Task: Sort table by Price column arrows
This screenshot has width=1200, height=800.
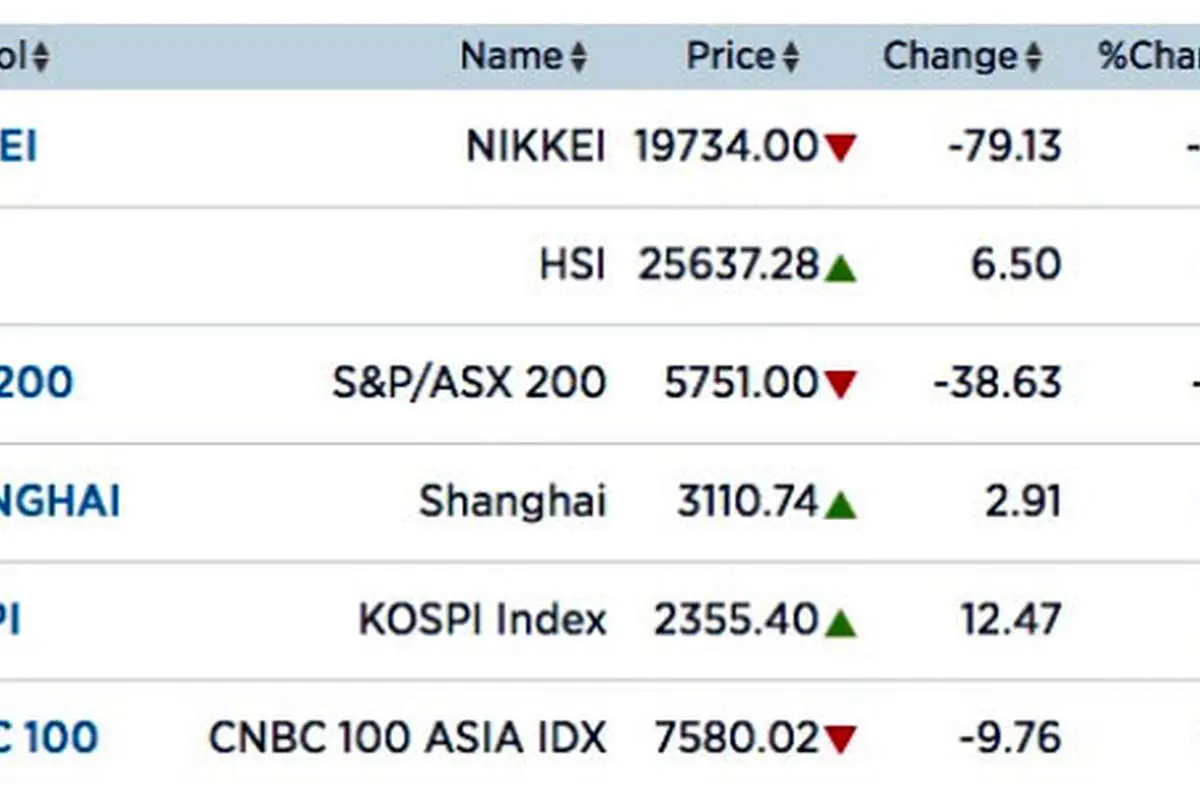Action: 790,57
